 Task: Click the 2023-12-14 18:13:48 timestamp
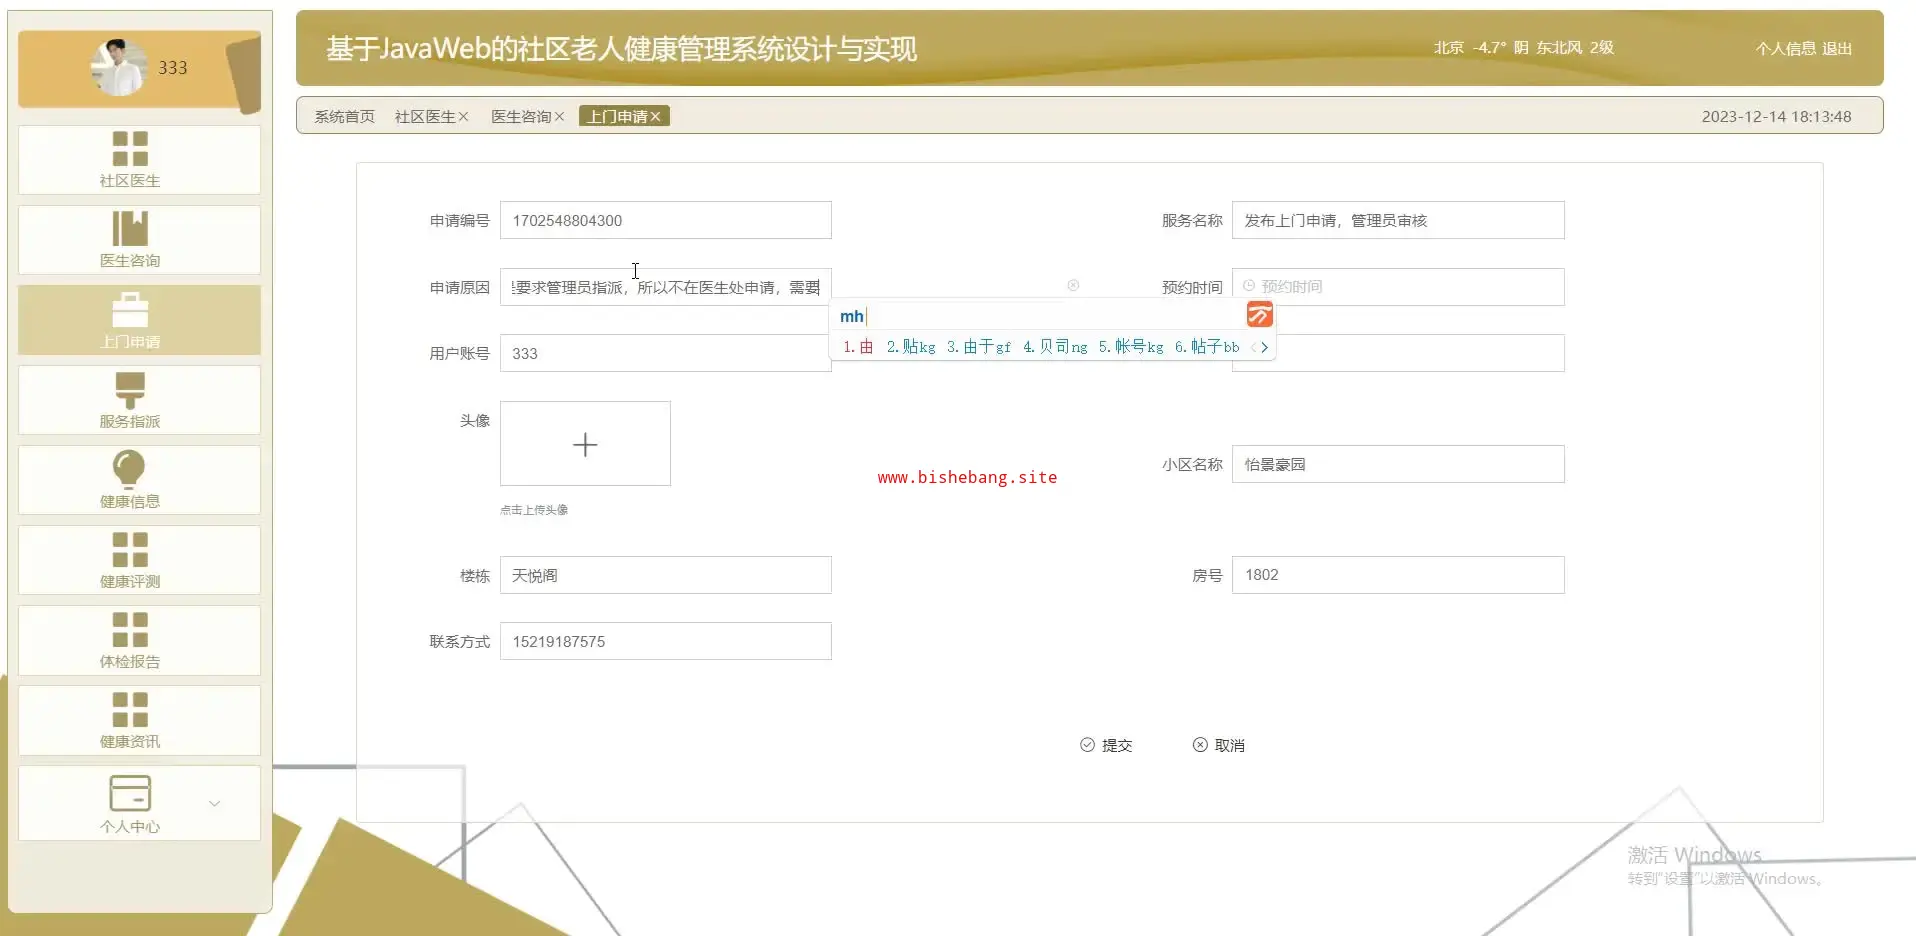point(1776,117)
